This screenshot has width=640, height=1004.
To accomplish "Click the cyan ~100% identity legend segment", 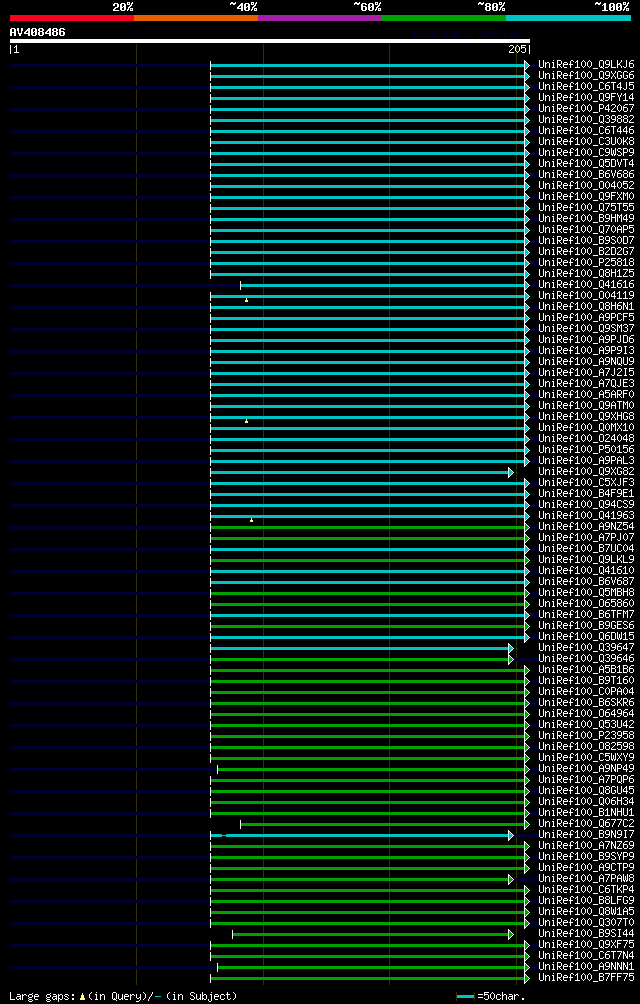I will click(568, 18).
